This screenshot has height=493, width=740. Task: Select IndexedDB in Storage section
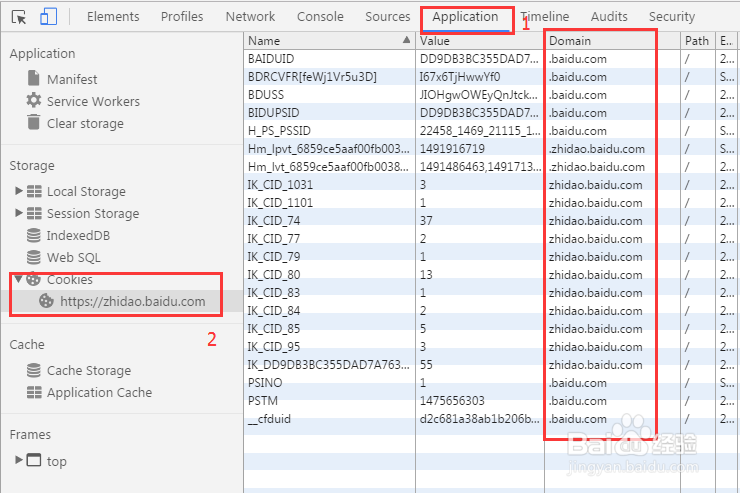(x=78, y=235)
